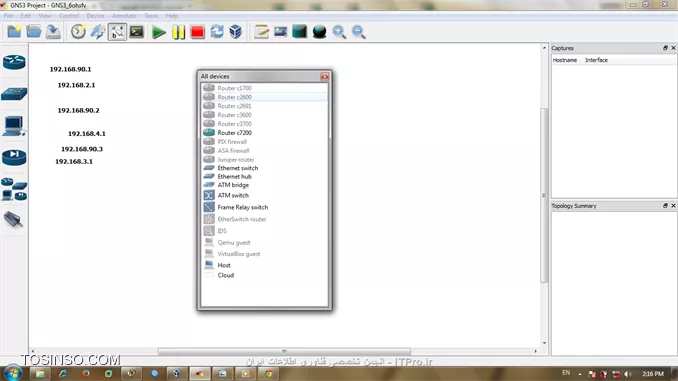Select Router c3600 in device list
The image size is (678, 381).
[x=265, y=115]
